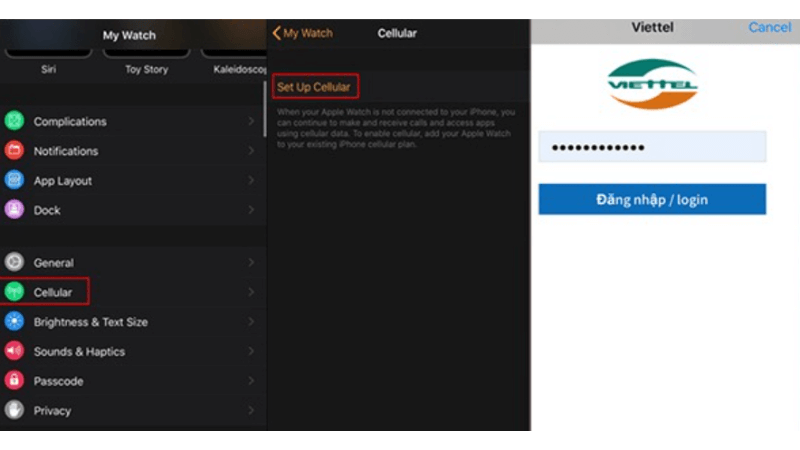Image resolution: width=800 pixels, height=450 pixels.
Task: Focus the Viettel password field
Action: click(652, 147)
